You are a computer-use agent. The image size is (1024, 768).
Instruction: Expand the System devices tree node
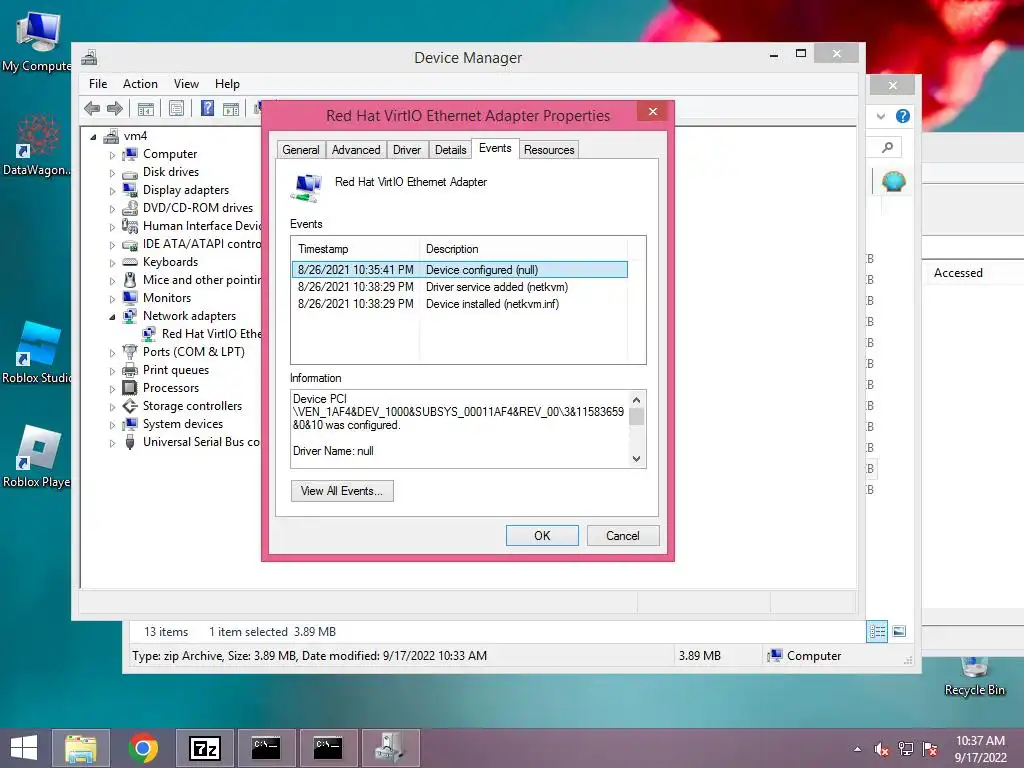112,424
